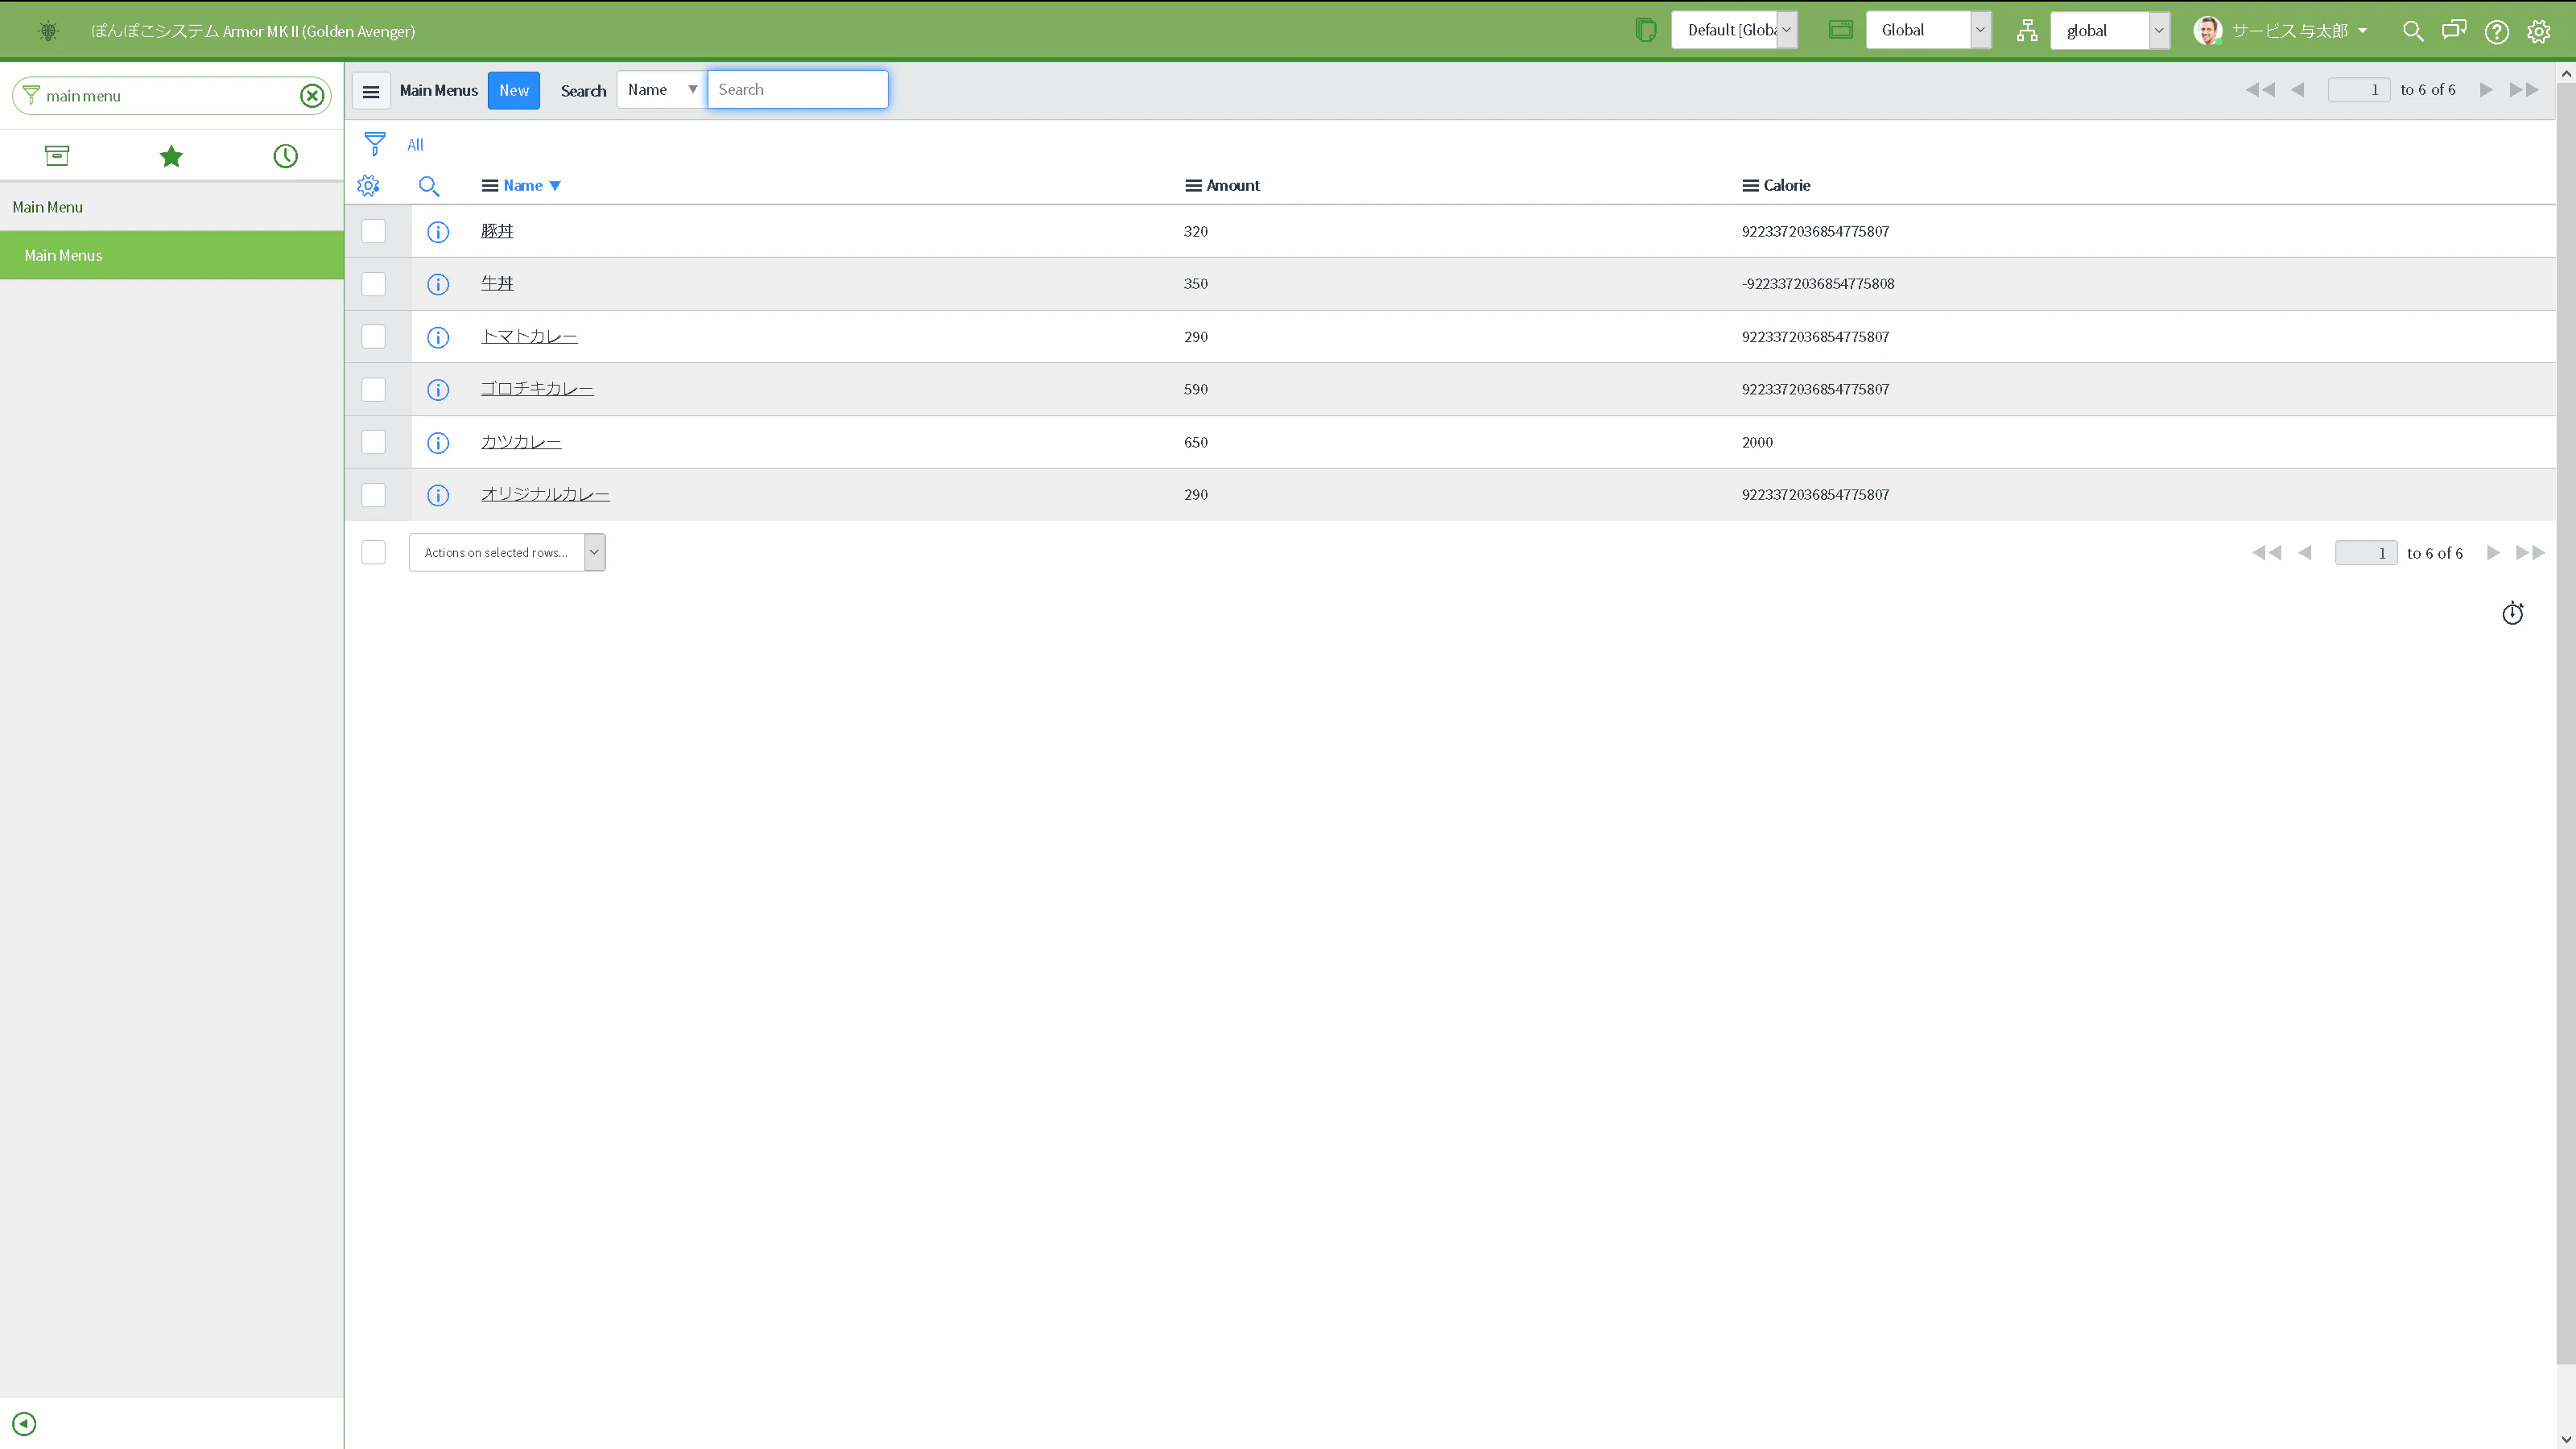
Task: Focus the list Search input field
Action: click(798, 90)
